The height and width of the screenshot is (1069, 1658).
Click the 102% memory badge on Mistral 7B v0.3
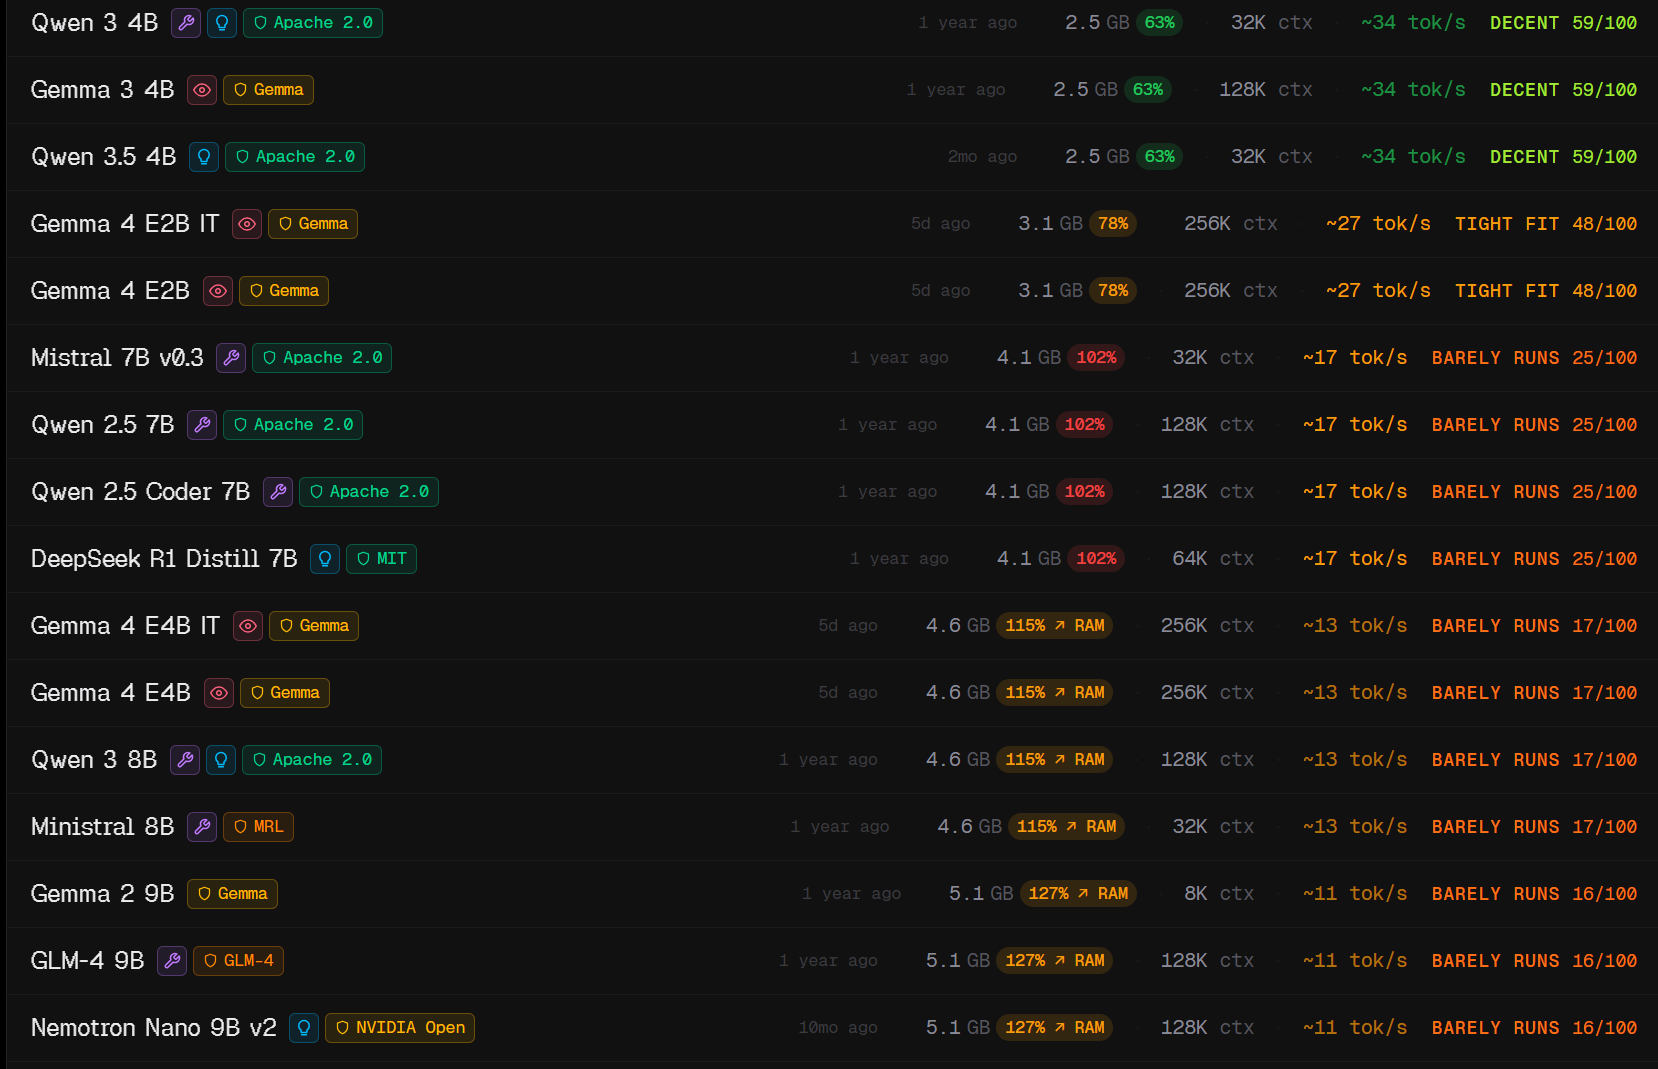click(1096, 358)
